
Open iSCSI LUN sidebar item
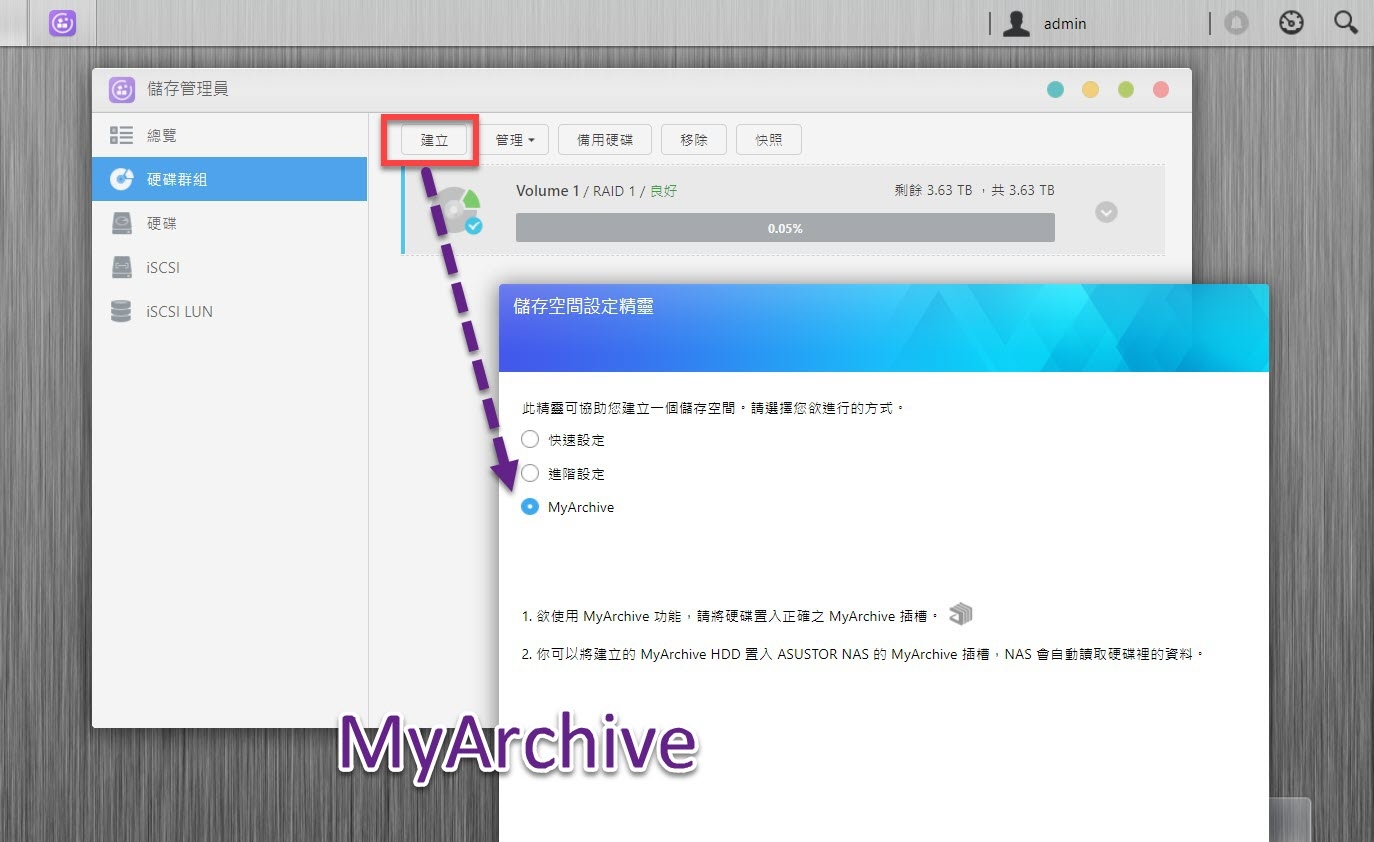point(230,311)
